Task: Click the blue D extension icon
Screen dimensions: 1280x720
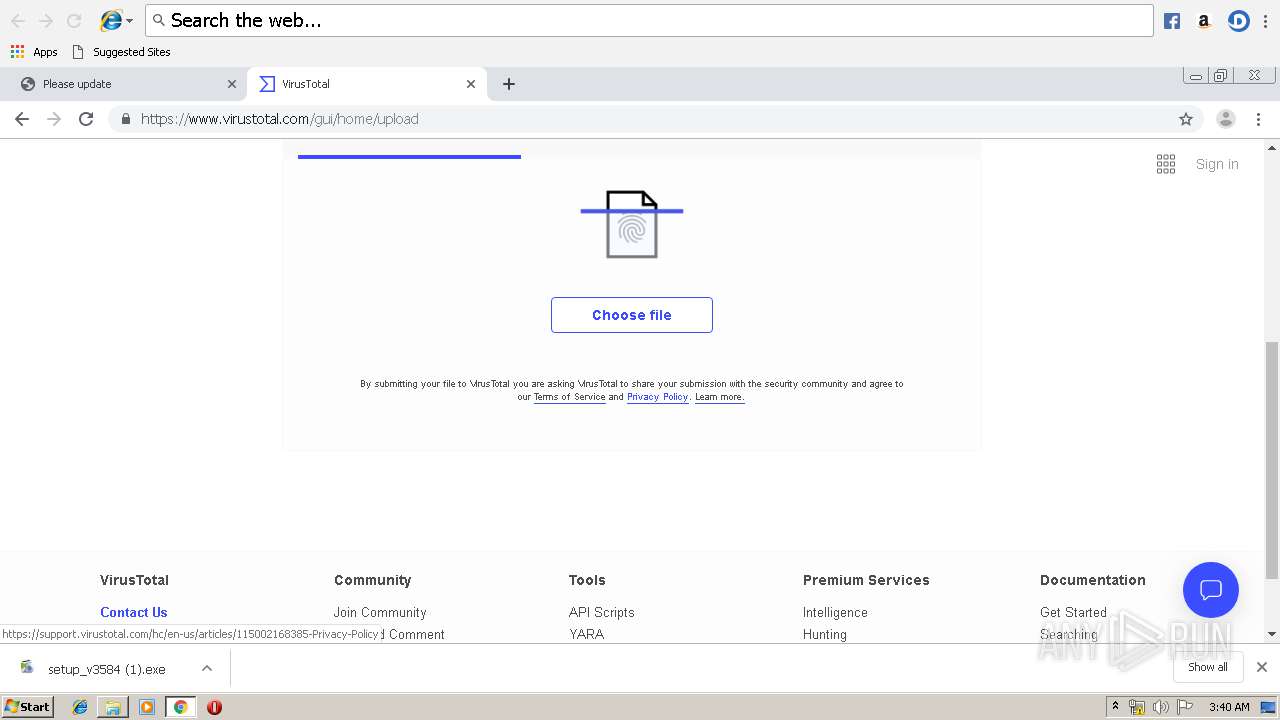Action: pyautogui.click(x=1238, y=21)
